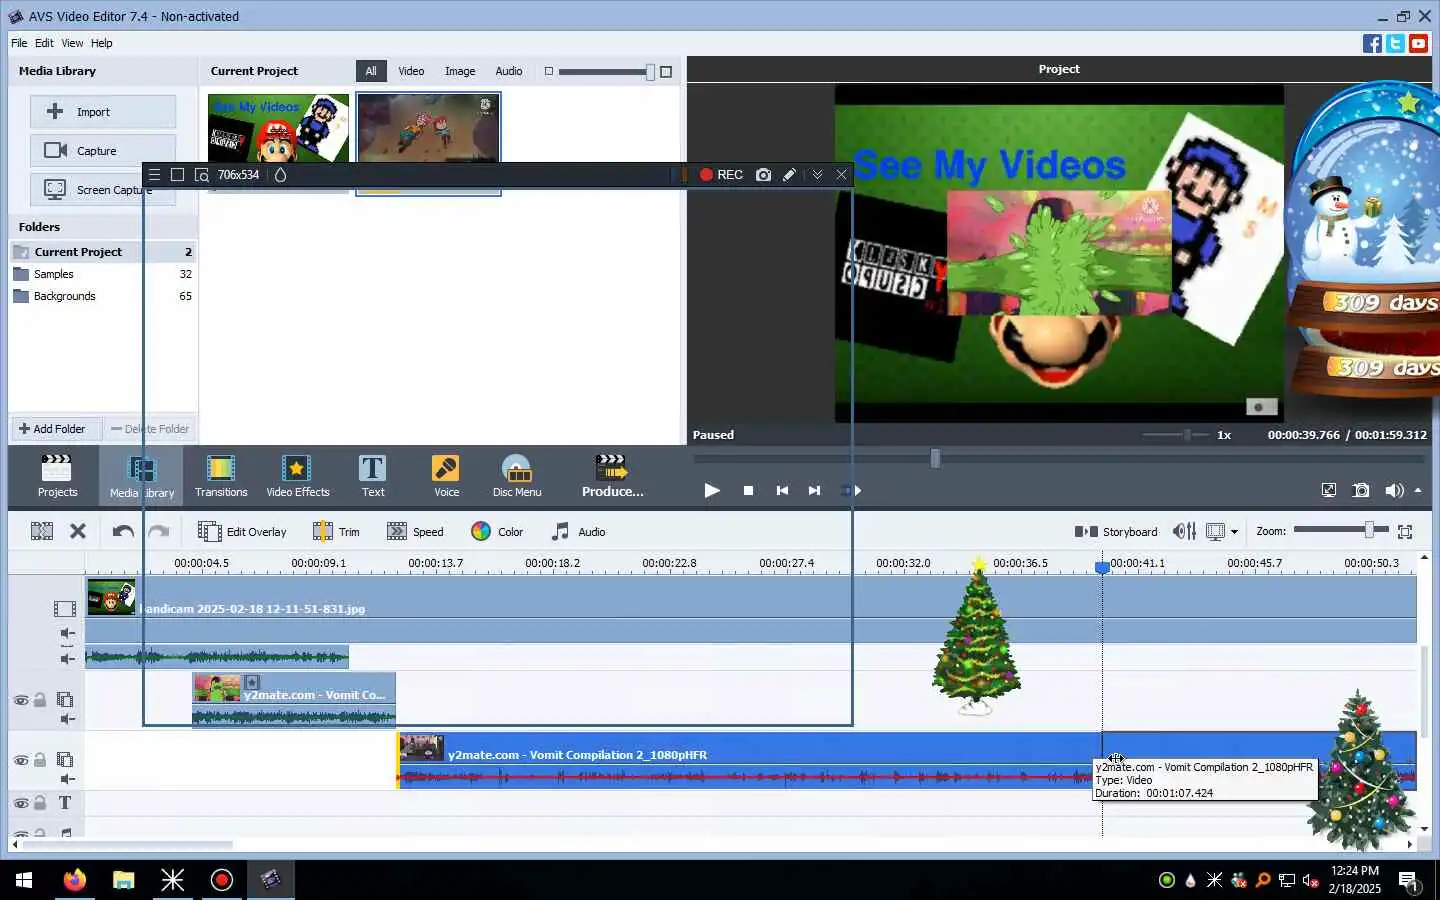Select the Audio media filter tab
Screen dimensions: 1440x900
tap(509, 71)
